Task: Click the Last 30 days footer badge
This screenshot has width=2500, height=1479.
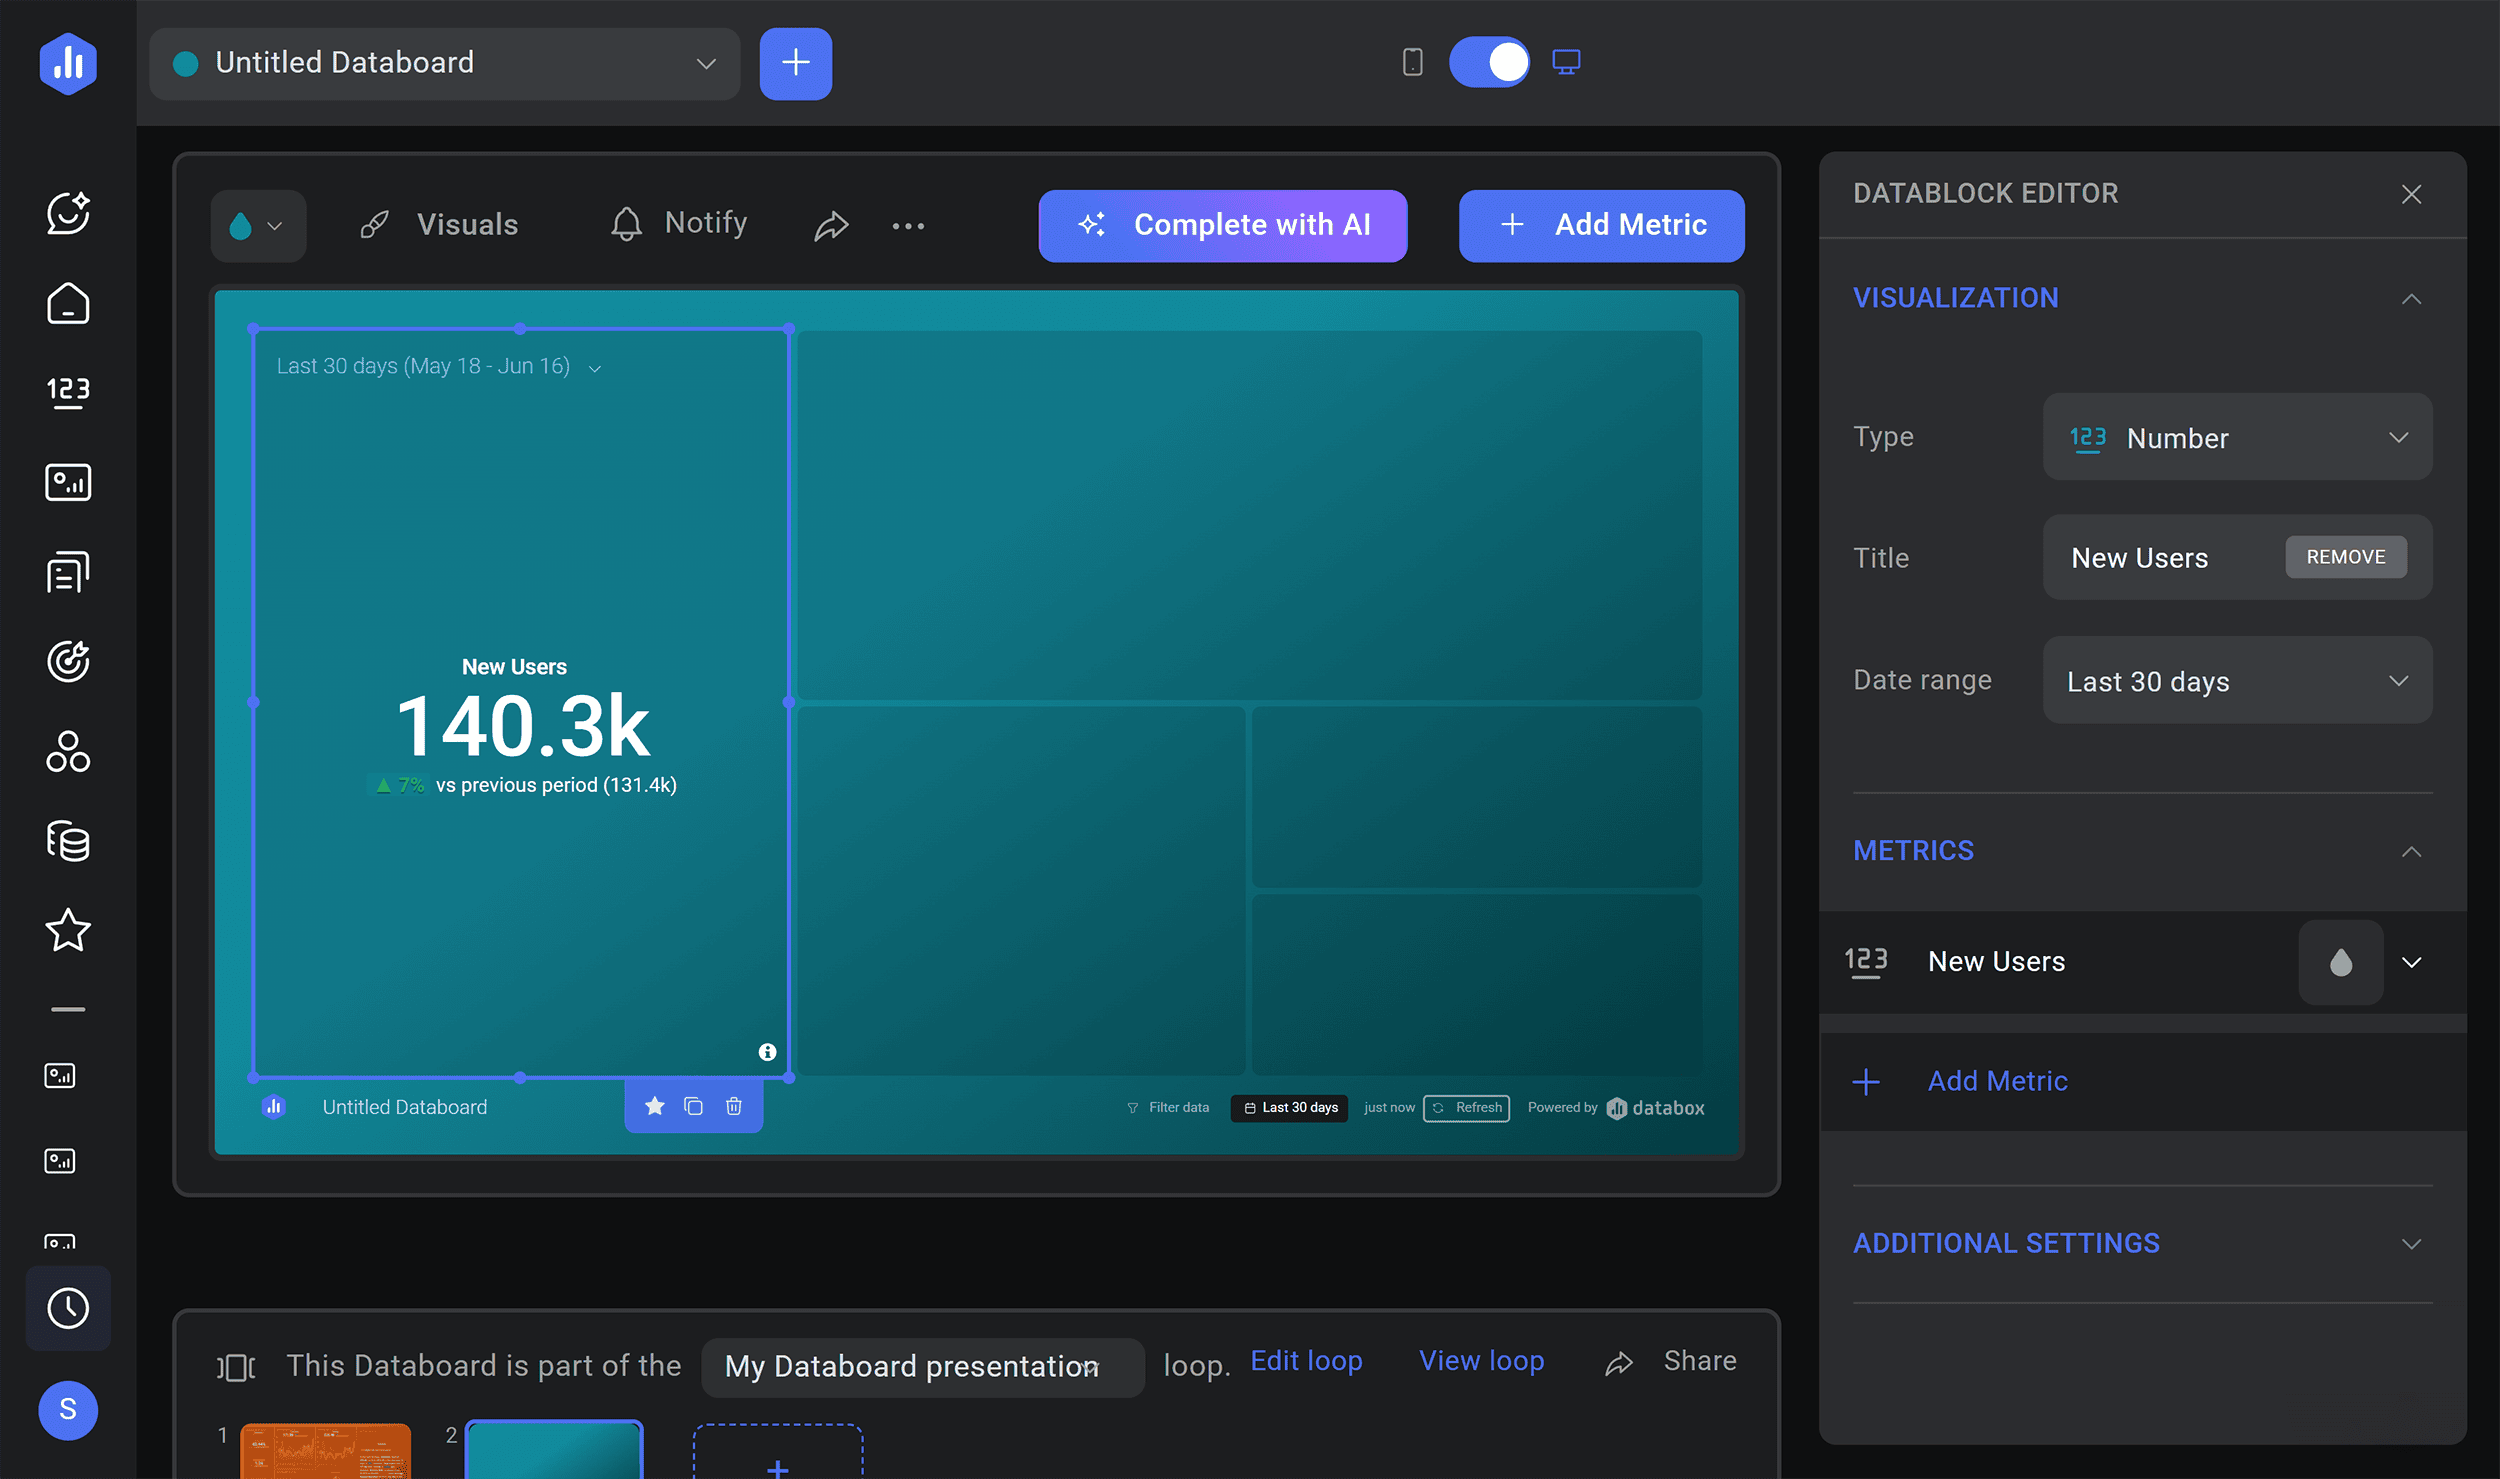Action: pos(1289,1108)
